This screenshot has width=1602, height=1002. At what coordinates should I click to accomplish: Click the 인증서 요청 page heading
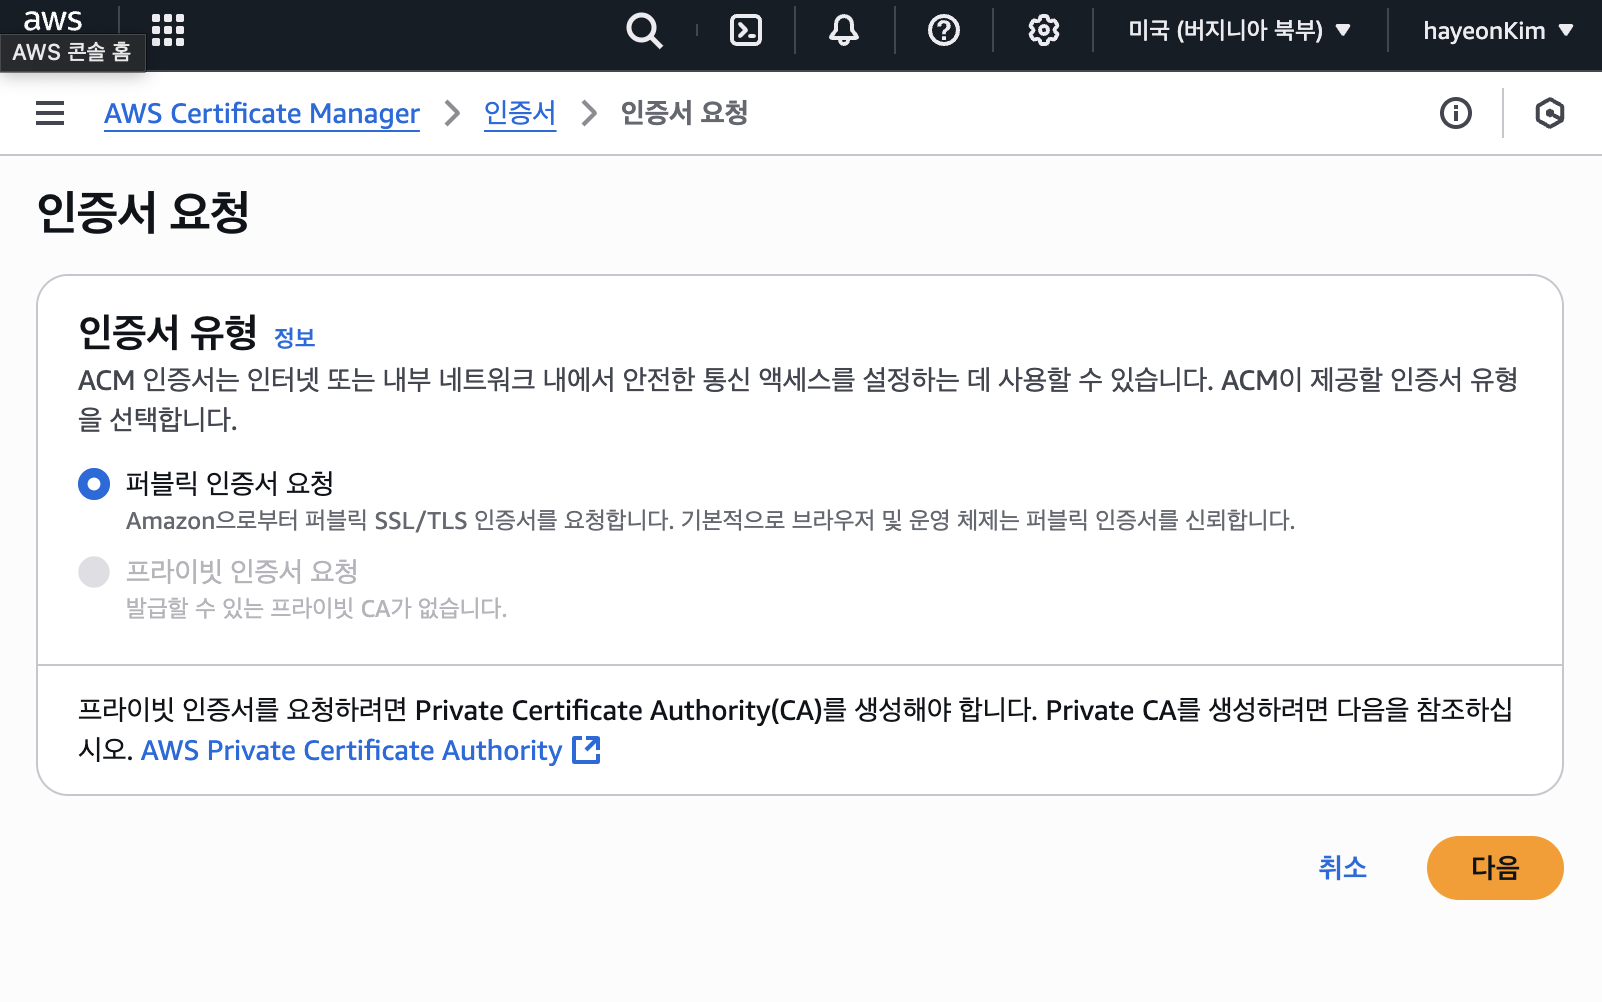[x=143, y=213]
